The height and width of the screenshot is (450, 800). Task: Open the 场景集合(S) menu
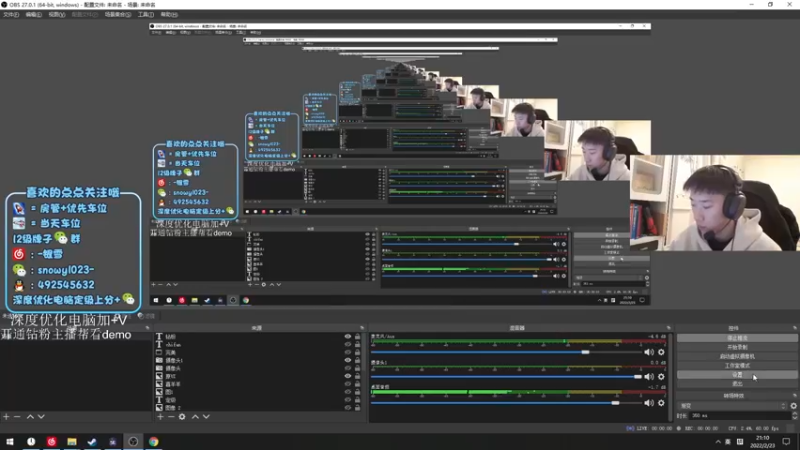(x=118, y=14)
